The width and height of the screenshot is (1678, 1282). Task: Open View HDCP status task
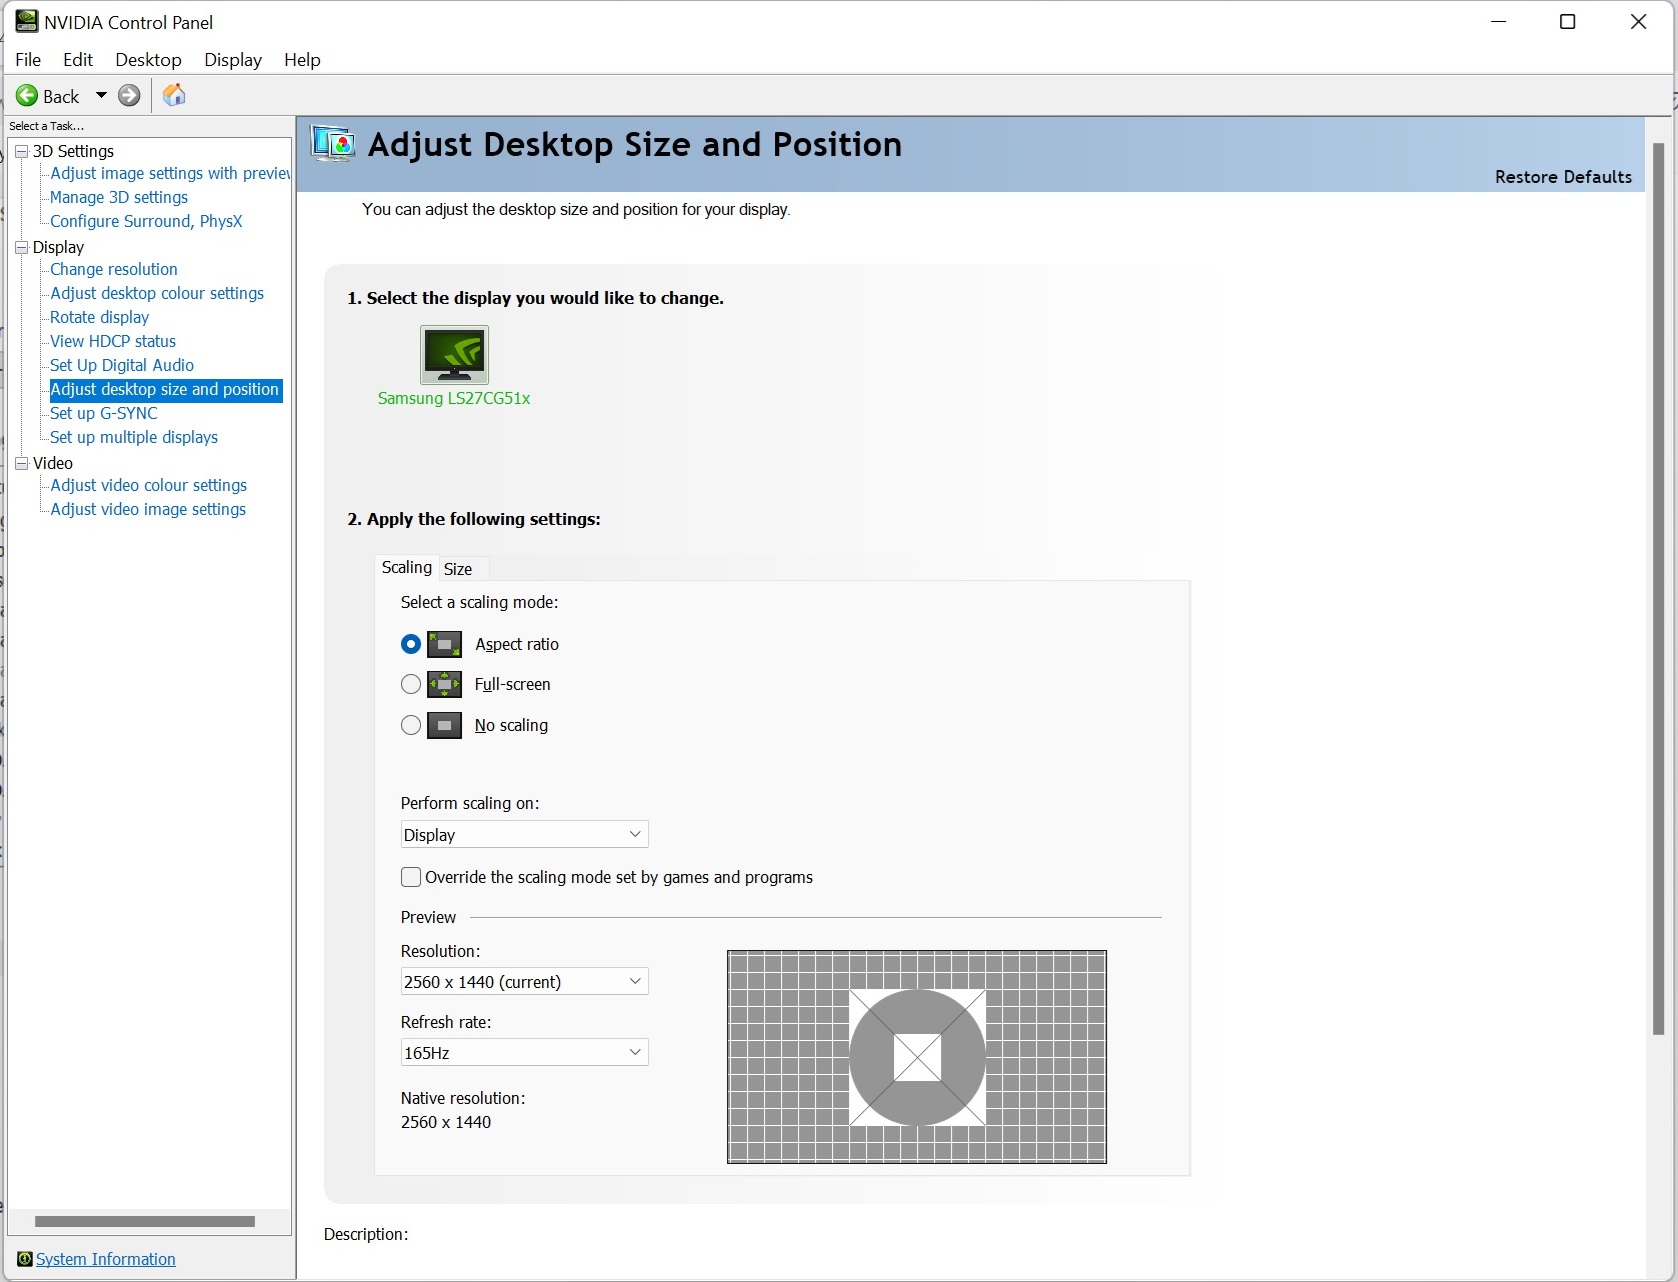click(x=113, y=341)
